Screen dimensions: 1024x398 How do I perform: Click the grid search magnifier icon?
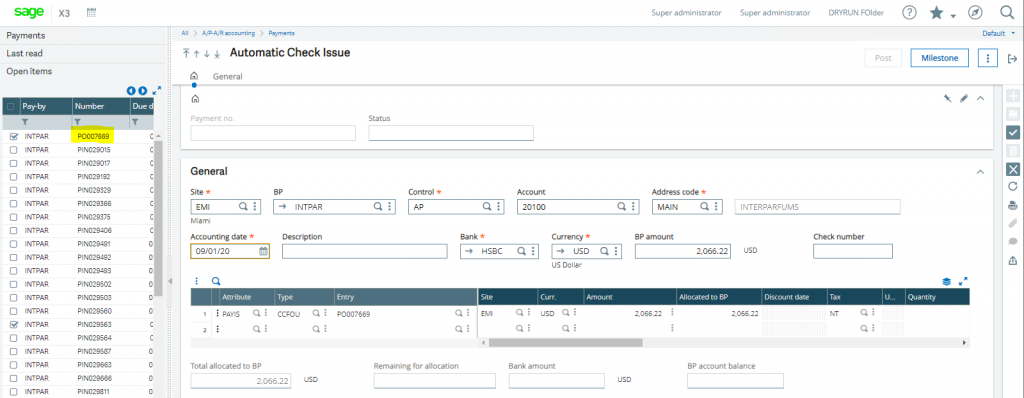click(216, 281)
